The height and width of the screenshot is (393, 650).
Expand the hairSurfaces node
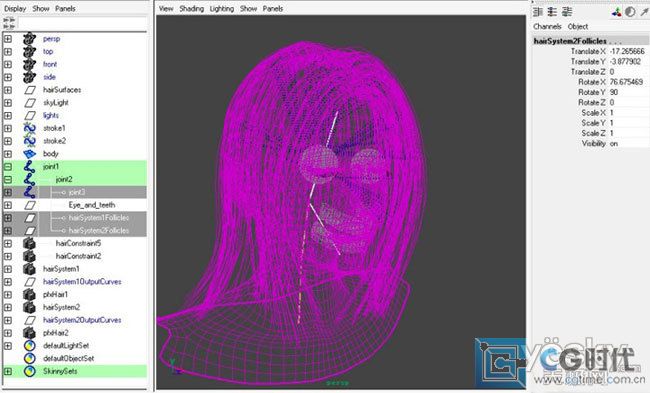(8, 90)
